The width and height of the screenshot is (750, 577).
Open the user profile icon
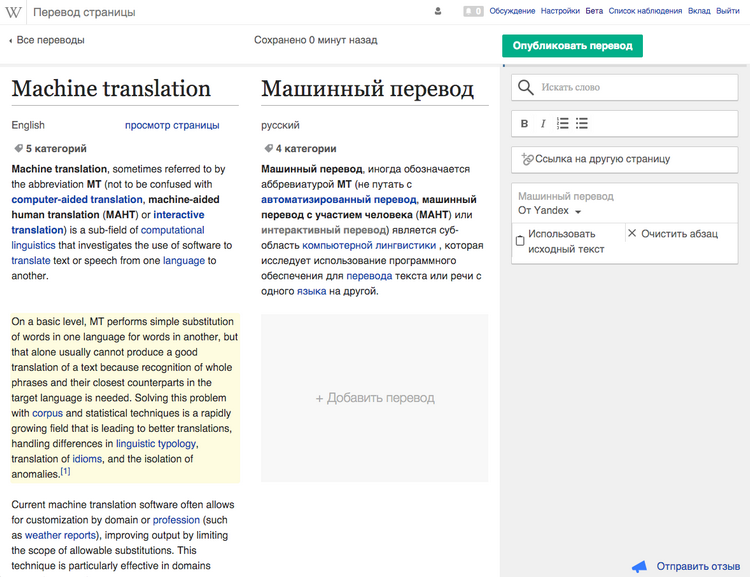[x=438, y=12]
